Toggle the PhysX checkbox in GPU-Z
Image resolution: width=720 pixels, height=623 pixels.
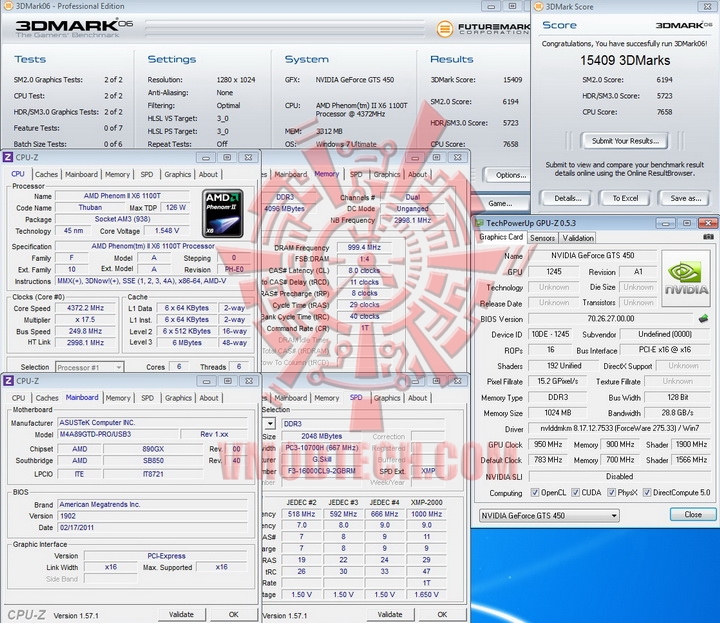(x=611, y=492)
